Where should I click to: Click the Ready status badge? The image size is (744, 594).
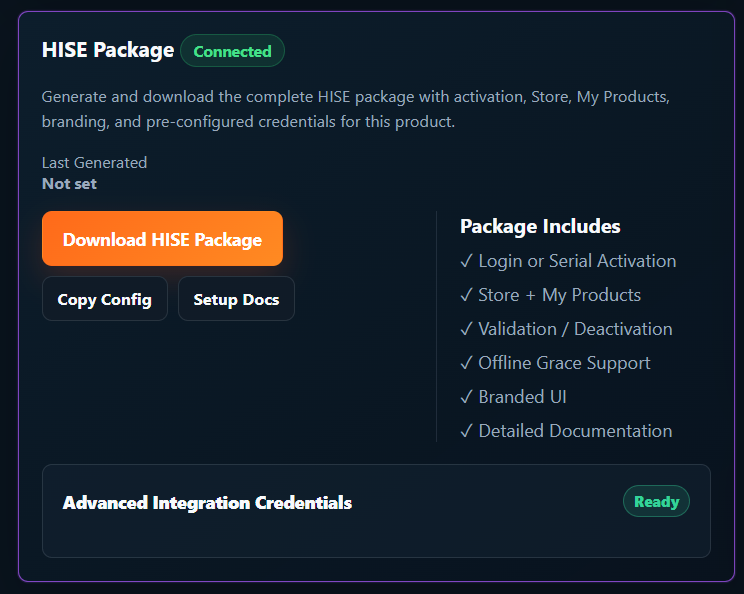point(656,501)
